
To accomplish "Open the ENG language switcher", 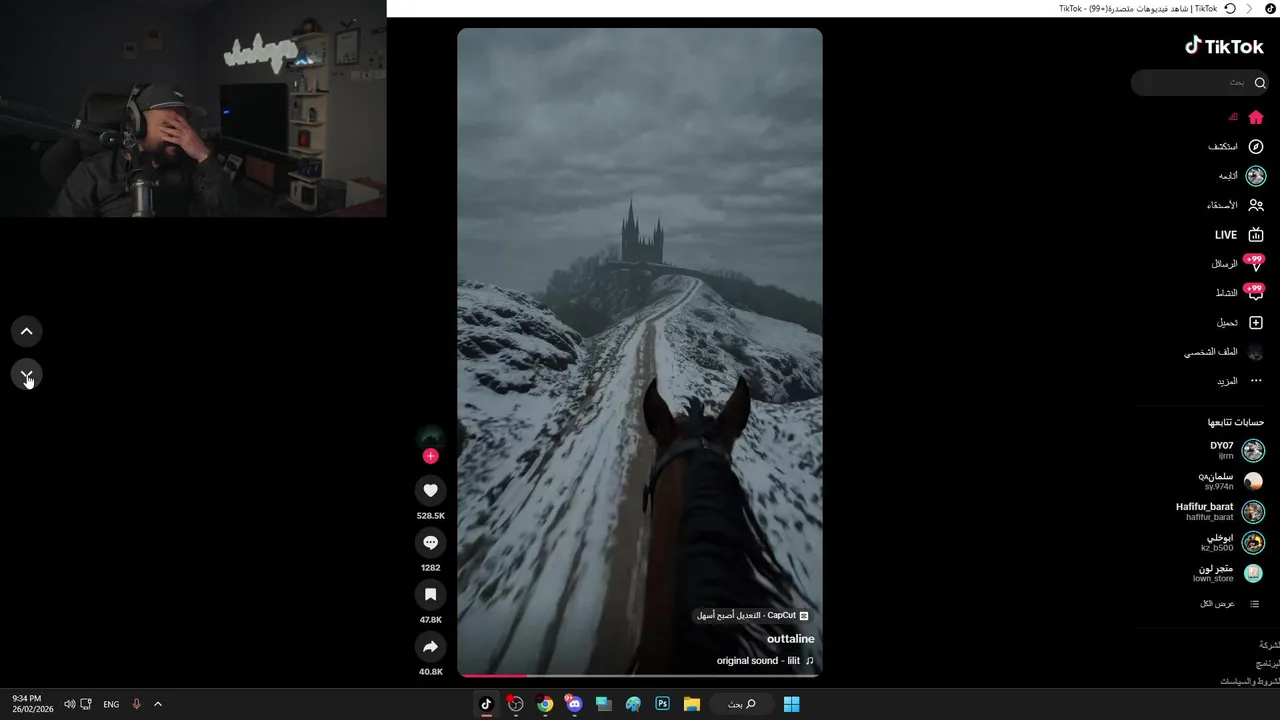I will pyautogui.click(x=111, y=704).
